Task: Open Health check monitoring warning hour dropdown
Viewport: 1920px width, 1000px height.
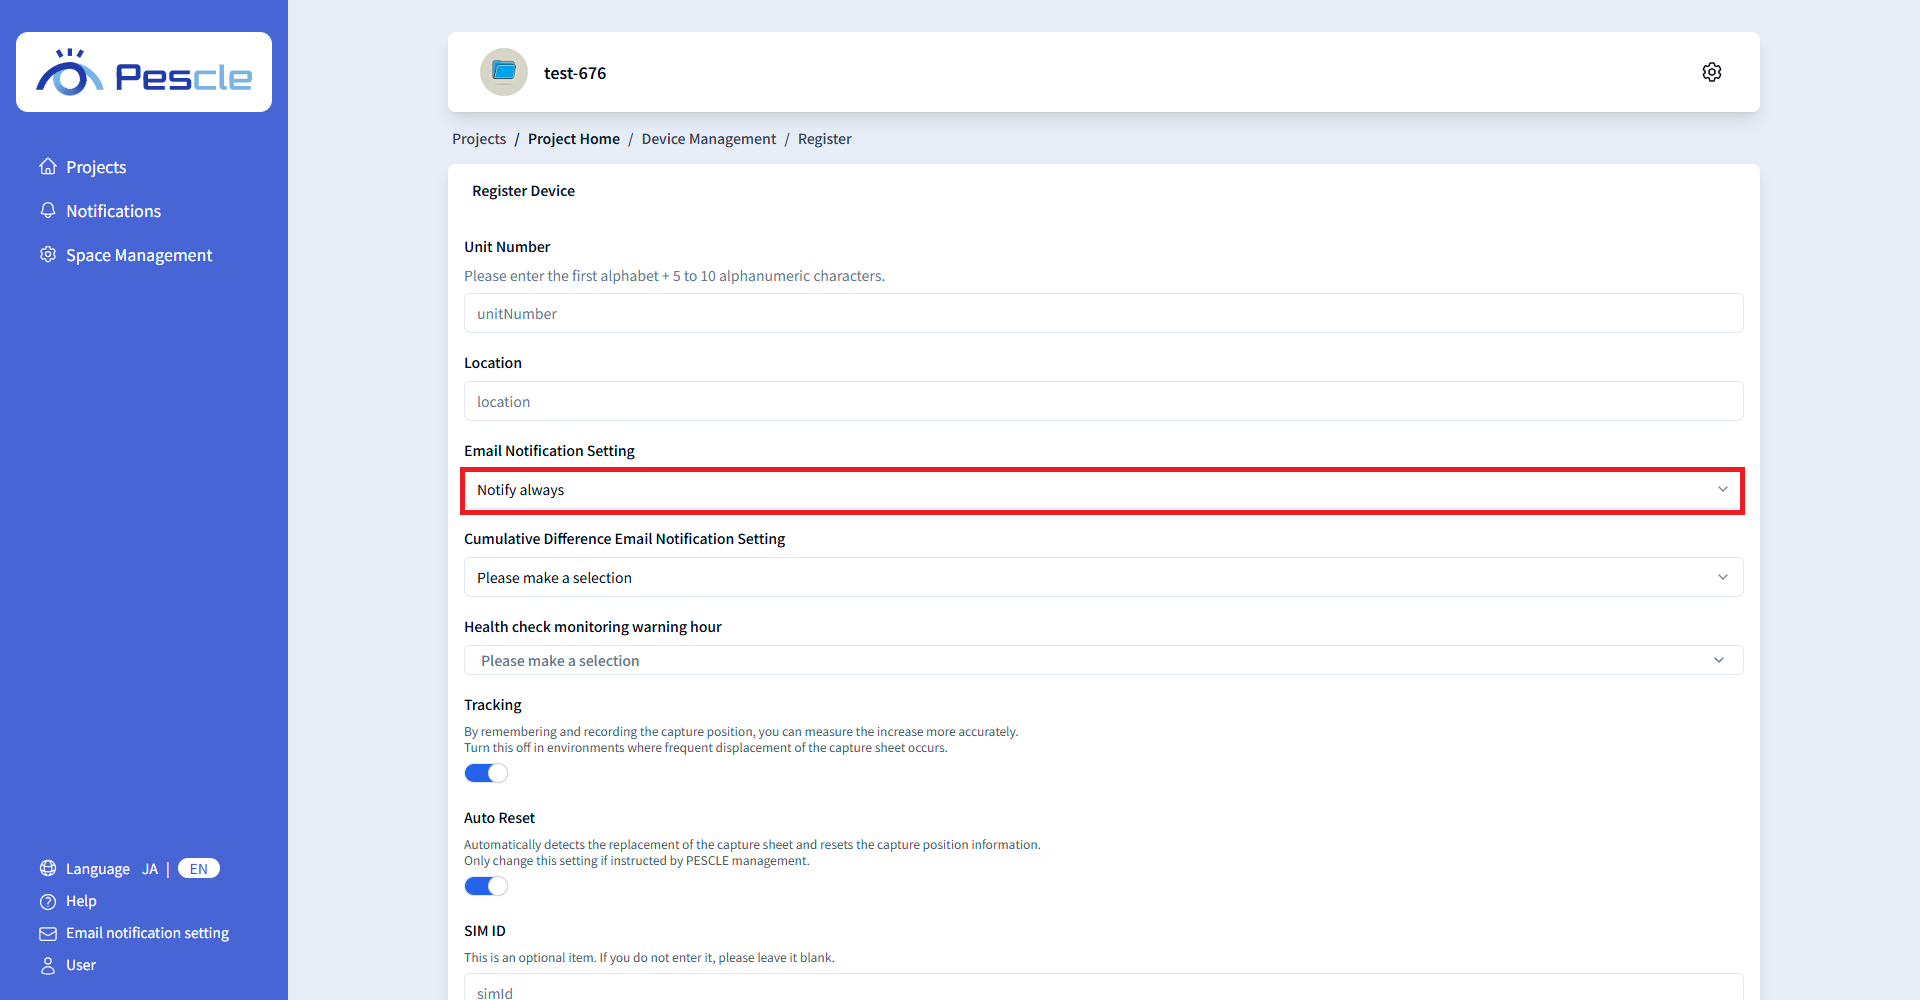Action: [1102, 661]
